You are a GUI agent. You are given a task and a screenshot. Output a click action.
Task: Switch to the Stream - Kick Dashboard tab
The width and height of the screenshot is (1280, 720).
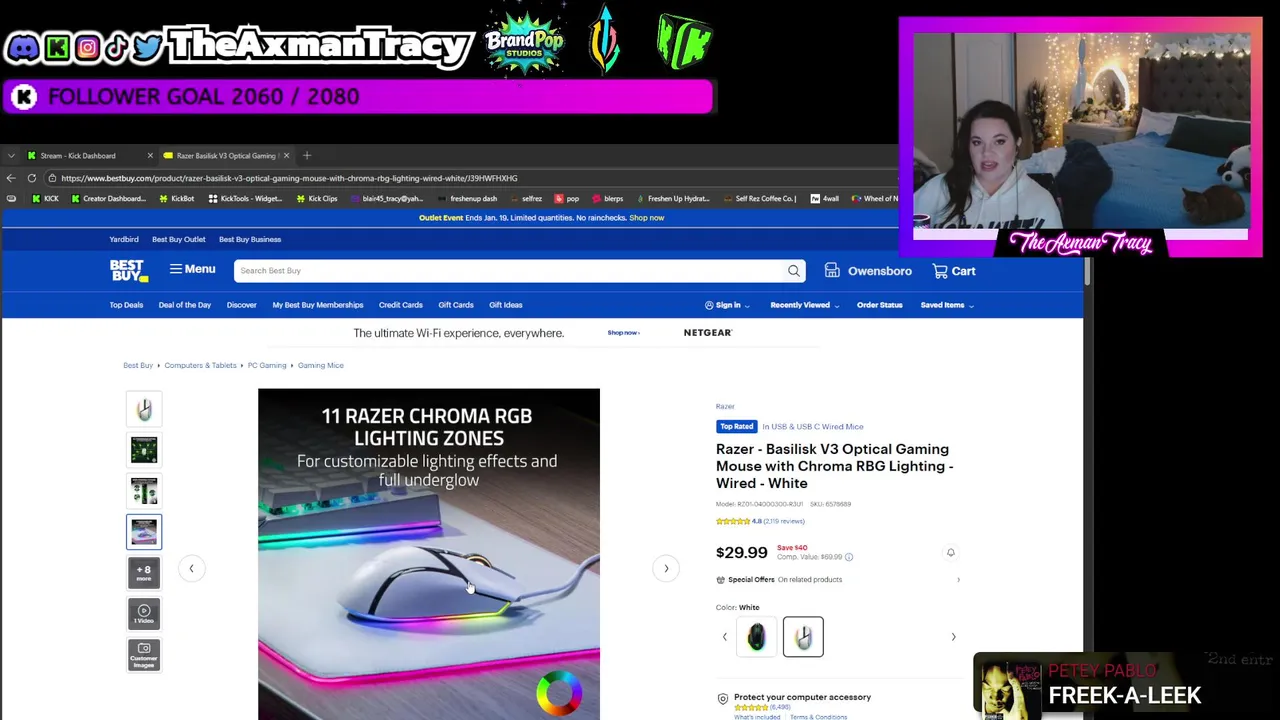click(85, 155)
